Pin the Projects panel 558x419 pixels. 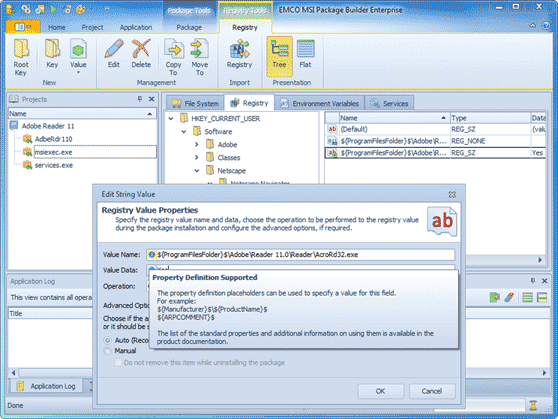(140, 99)
